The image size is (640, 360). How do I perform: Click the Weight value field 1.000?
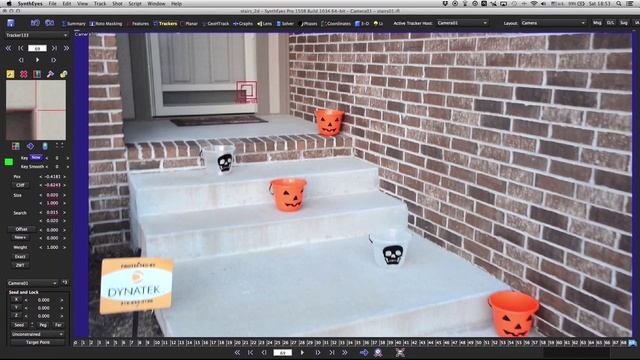[x=52, y=247]
